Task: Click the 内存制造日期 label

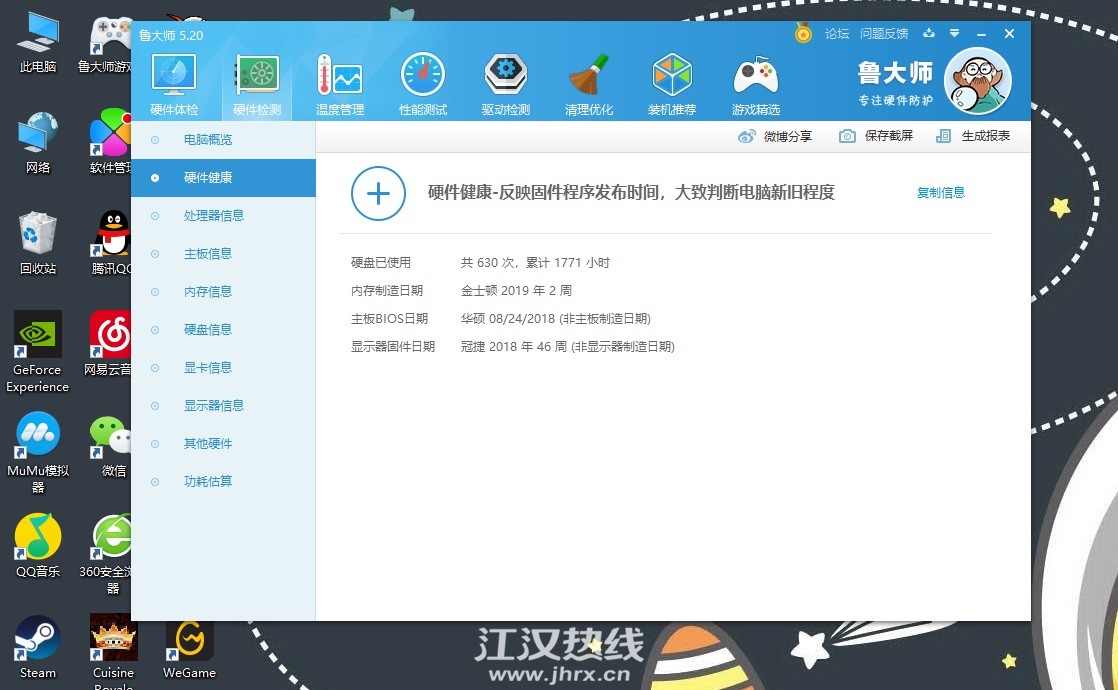Action: tap(386, 291)
